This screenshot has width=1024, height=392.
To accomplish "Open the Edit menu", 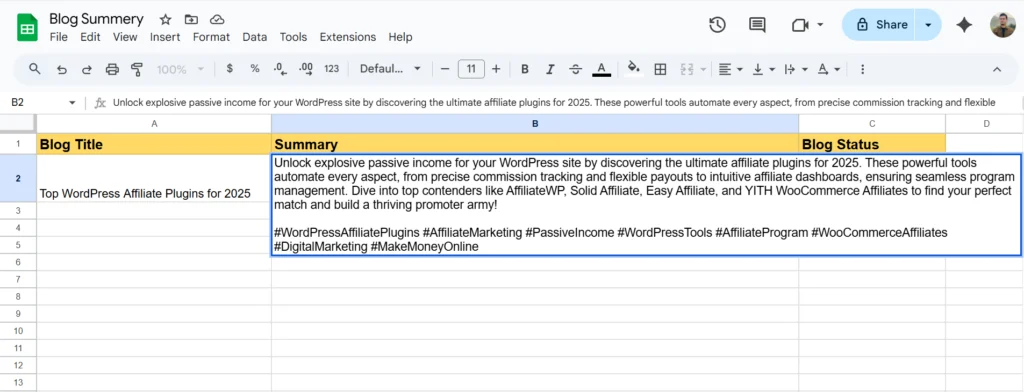I will click(x=90, y=37).
